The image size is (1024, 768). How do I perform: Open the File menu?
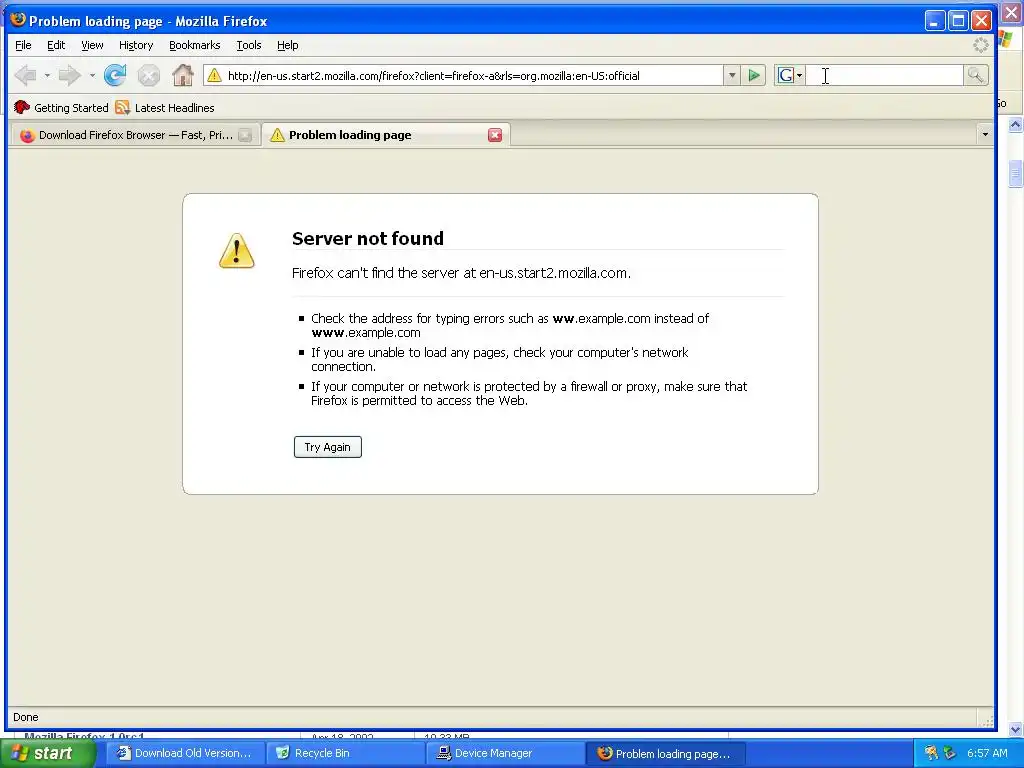click(23, 45)
